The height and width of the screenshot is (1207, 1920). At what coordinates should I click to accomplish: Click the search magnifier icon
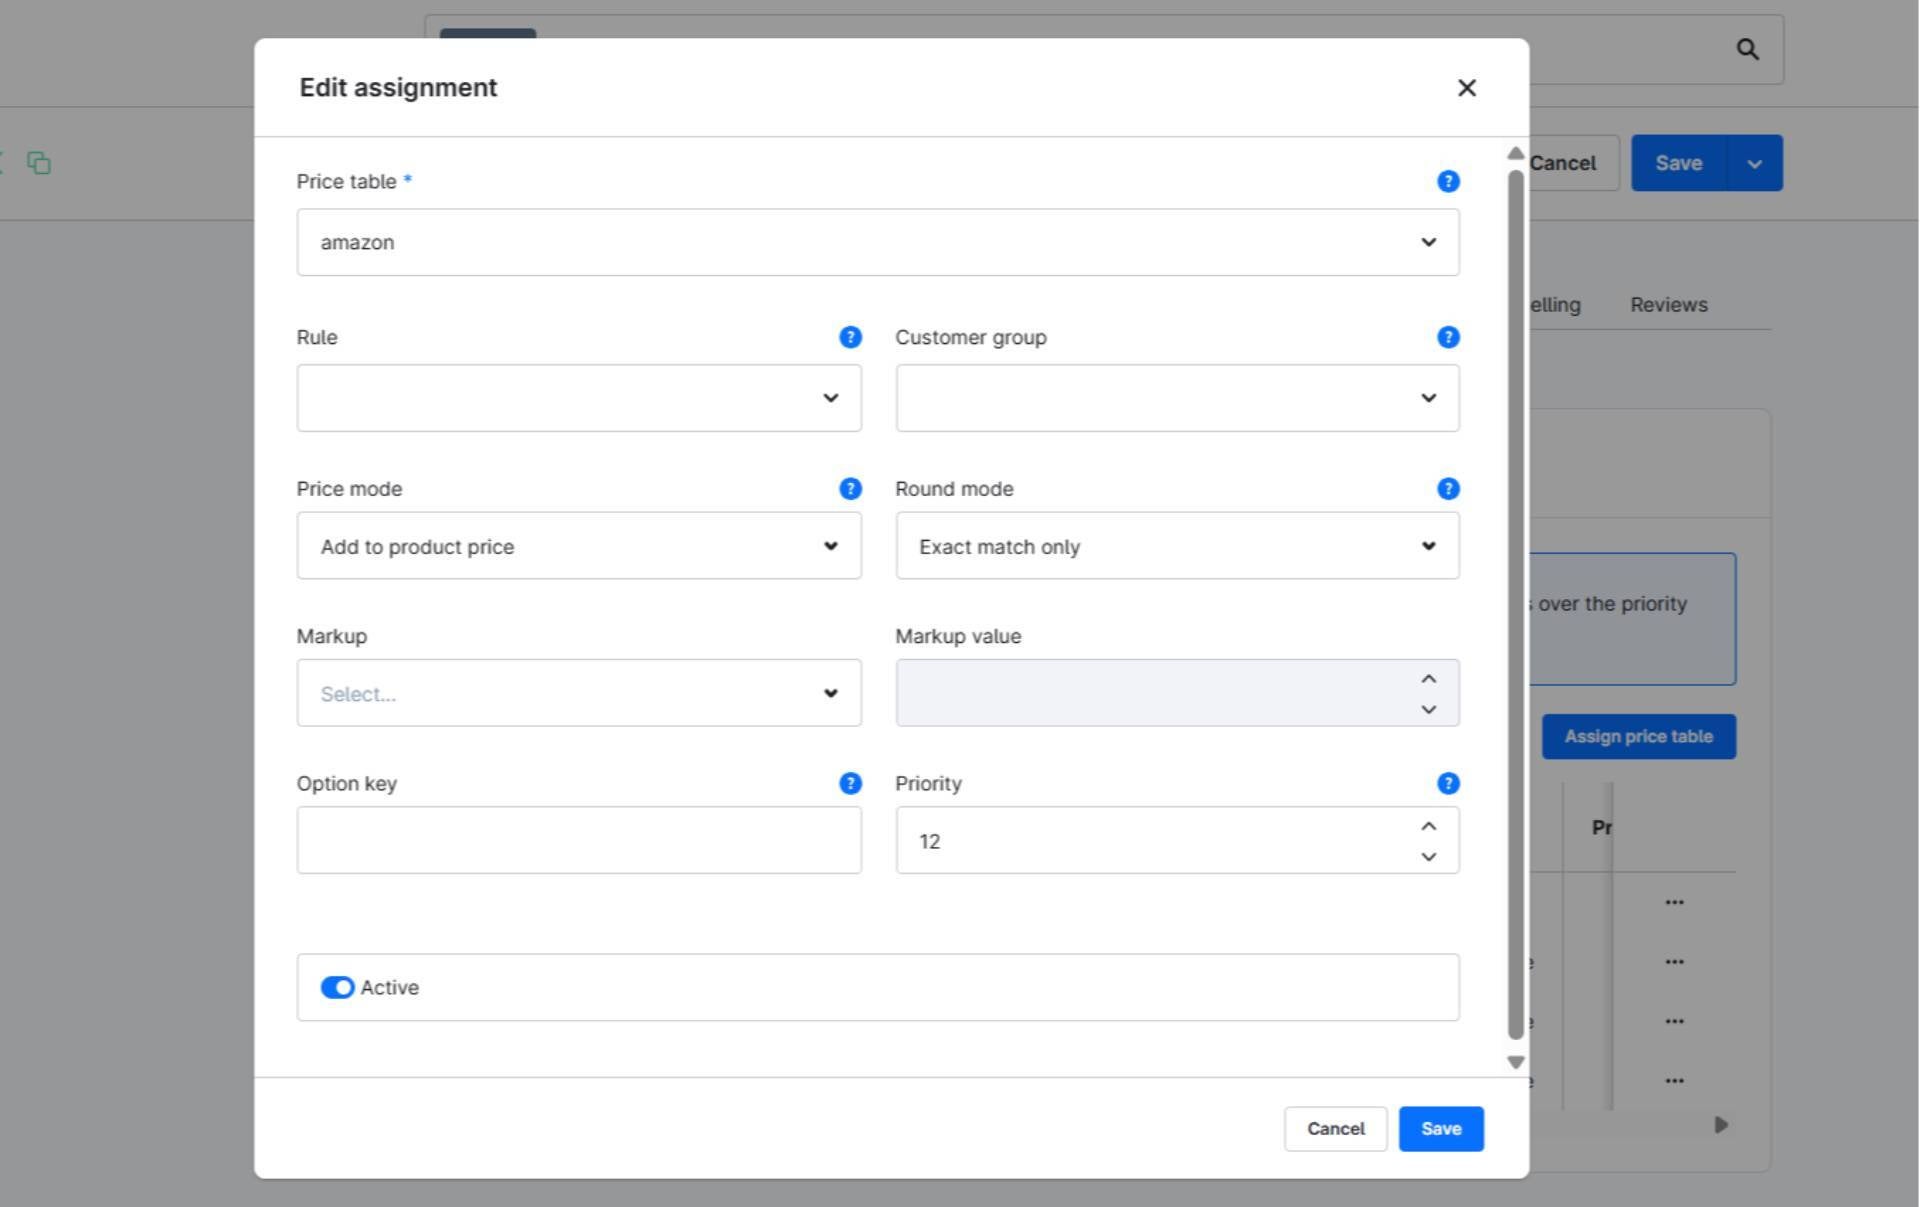click(x=1747, y=49)
